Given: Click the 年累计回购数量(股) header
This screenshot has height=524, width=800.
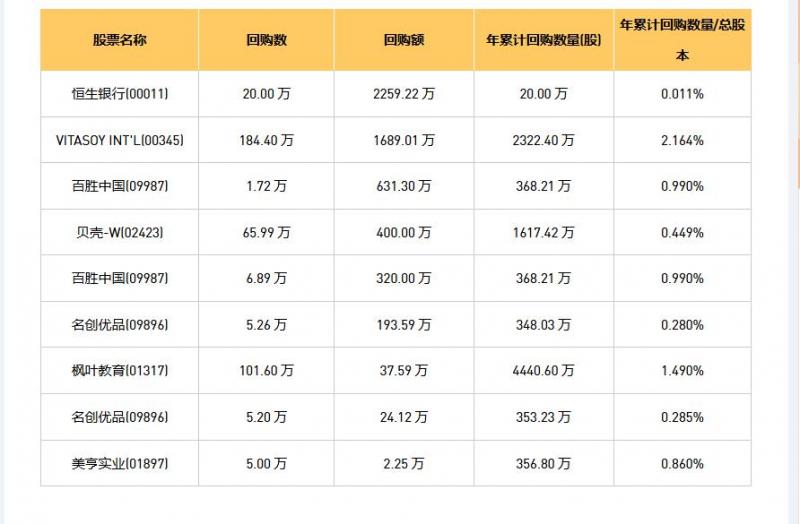Looking at the screenshot, I should pyautogui.click(x=544, y=40).
